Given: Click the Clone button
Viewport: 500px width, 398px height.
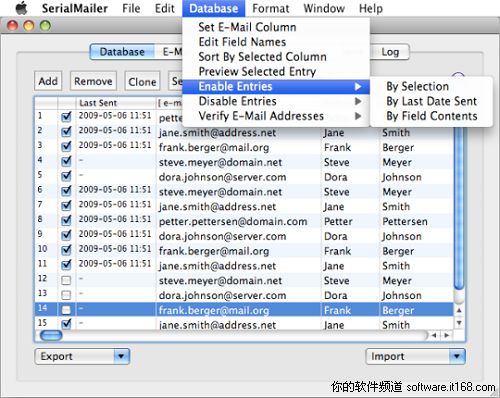Looking at the screenshot, I should point(142,81).
